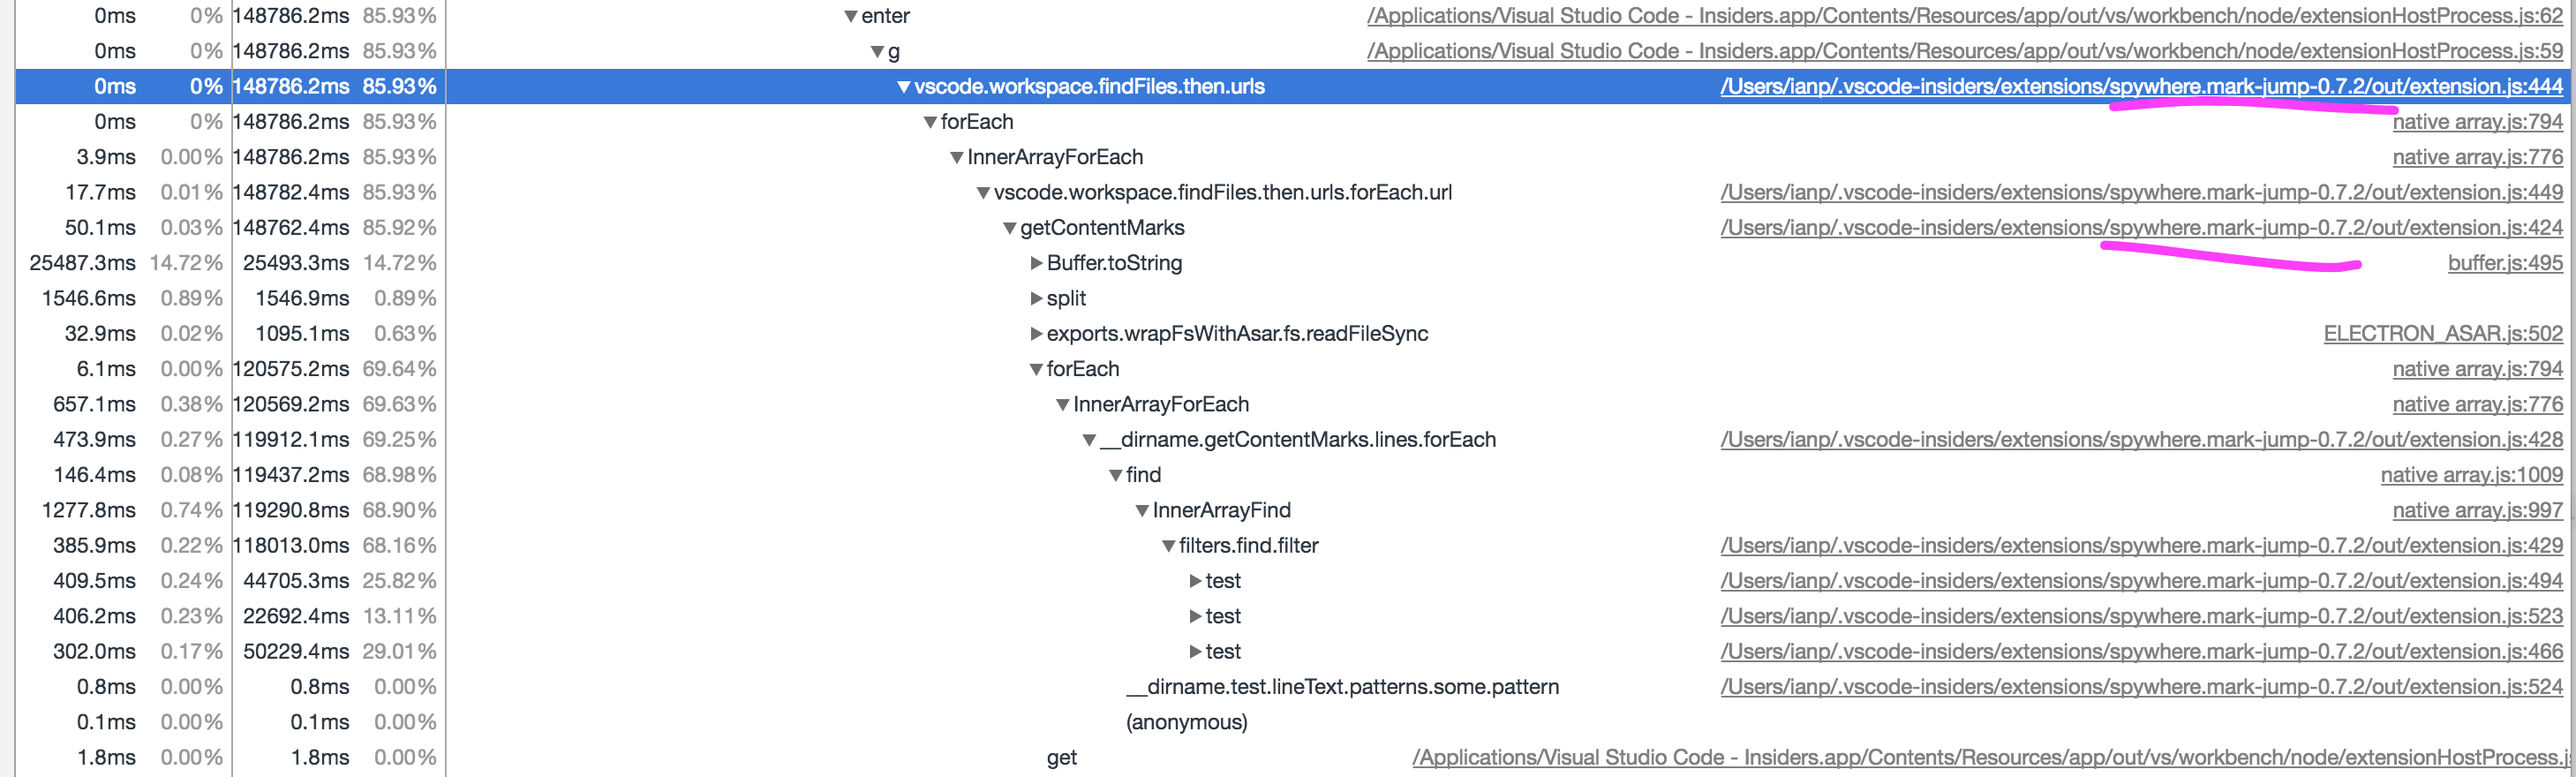The height and width of the screenshot is (777, 2576).
Task: Collapse the getContentMarks node
Action: [x=1008, y=228]
